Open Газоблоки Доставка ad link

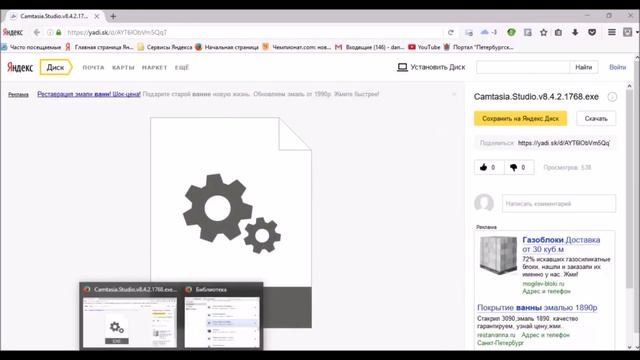[561, 244]
